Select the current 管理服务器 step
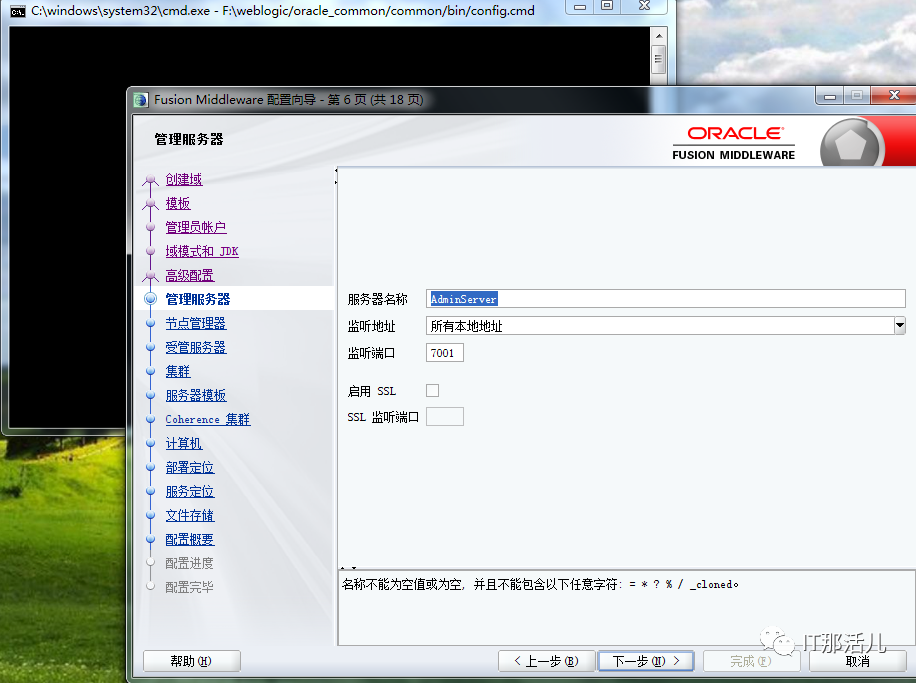 [197, 299]
